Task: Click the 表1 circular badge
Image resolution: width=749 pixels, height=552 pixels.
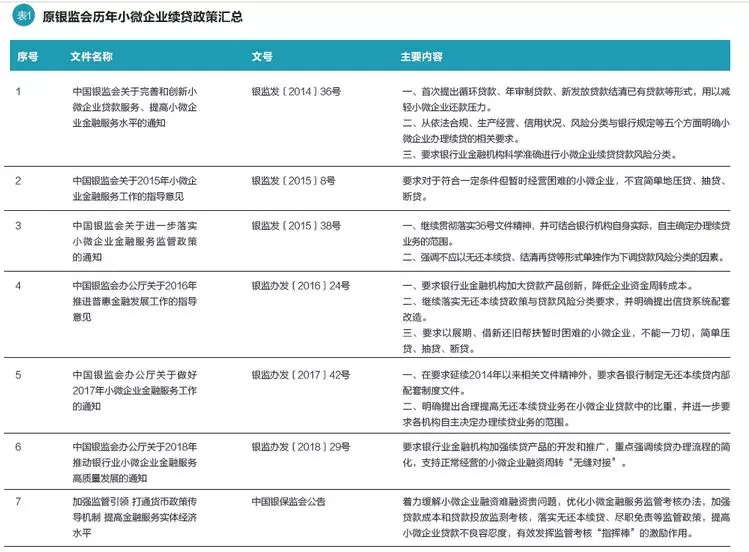Action: click(x=23, y=16)
